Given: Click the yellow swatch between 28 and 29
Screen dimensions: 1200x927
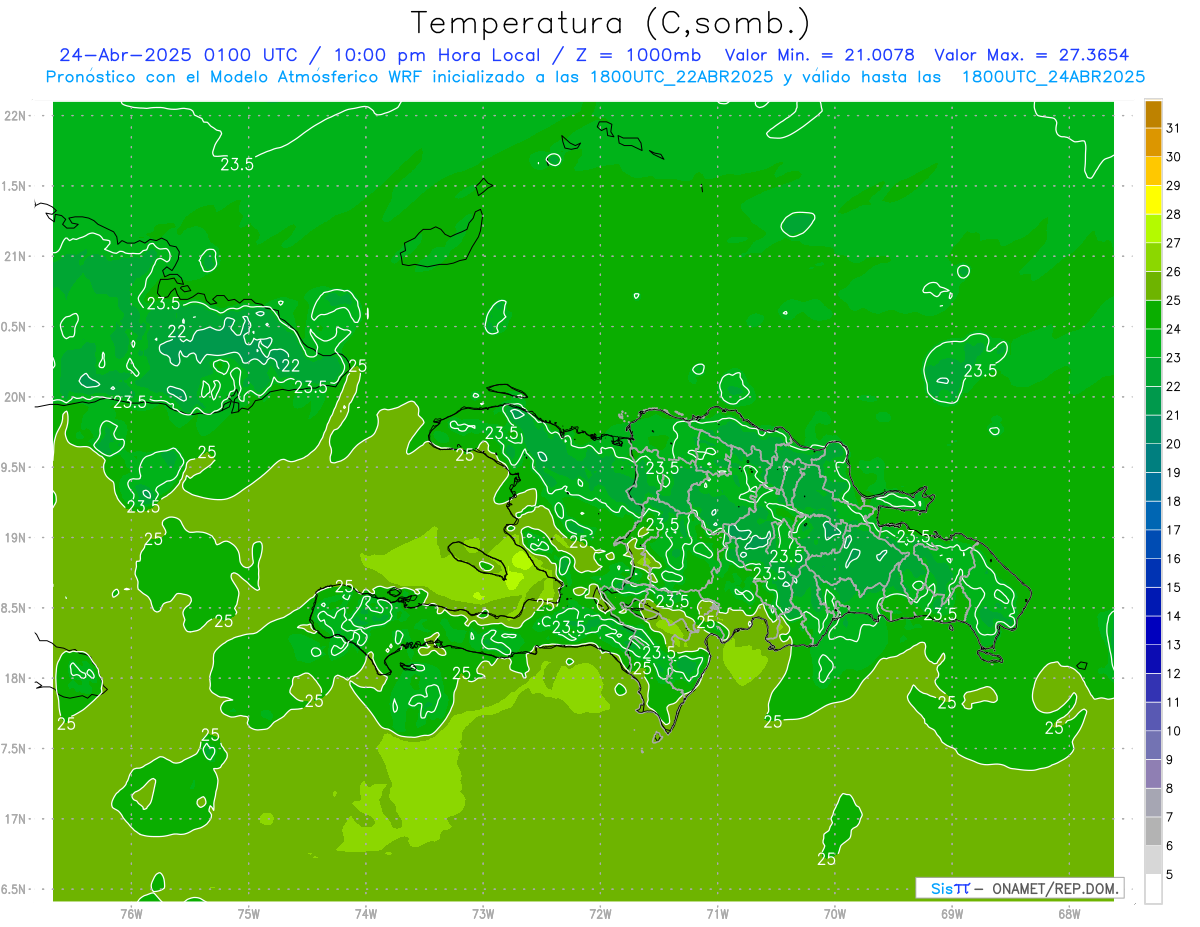Looking at the screenshot, I should pos(1153,200).
